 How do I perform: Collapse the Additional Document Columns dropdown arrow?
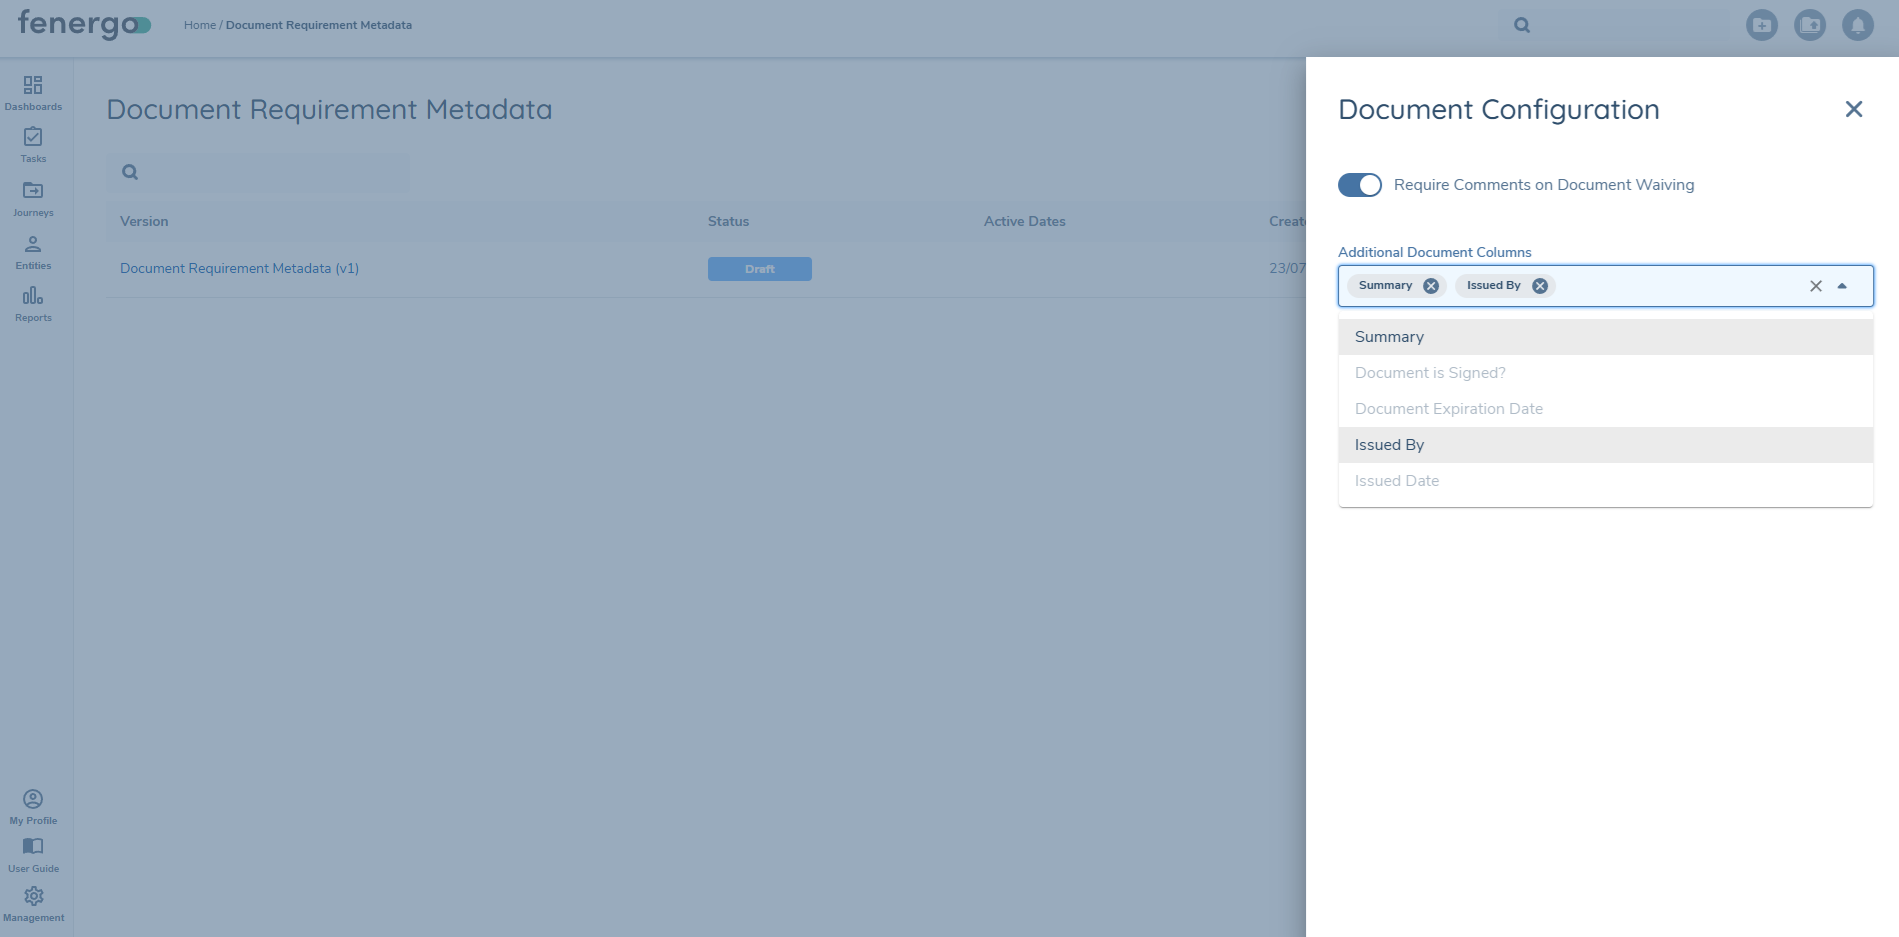click(1843, 285)
